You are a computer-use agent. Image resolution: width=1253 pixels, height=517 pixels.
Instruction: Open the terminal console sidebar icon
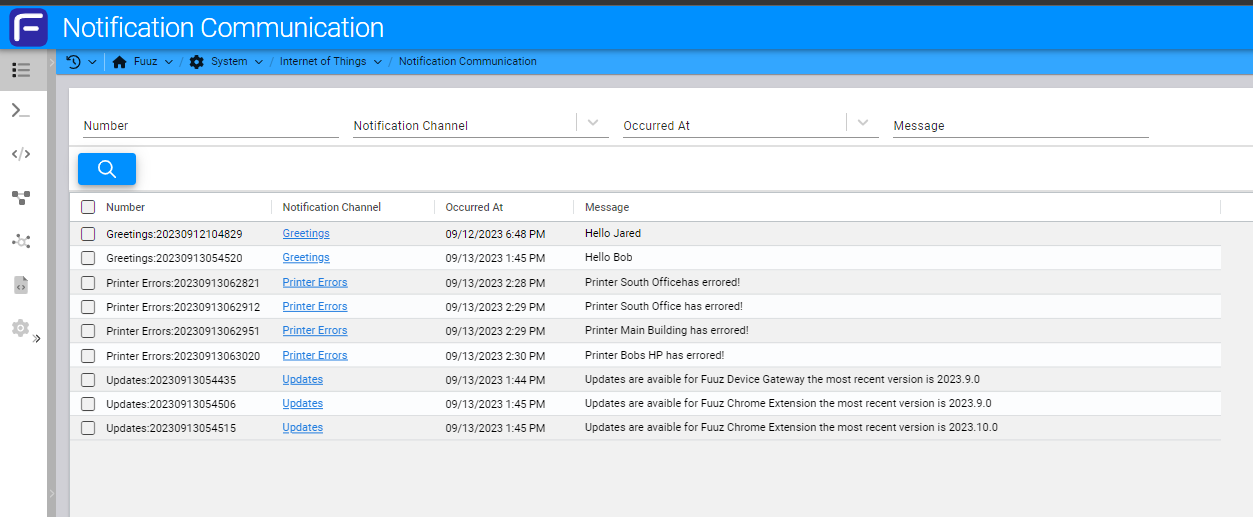21,110
